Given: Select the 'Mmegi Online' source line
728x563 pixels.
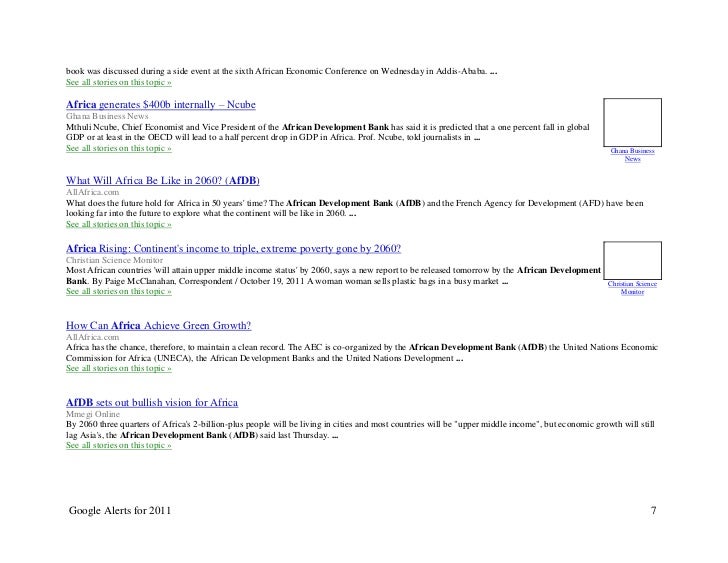Looking at the screenshot, I should (x=93, y=414).
